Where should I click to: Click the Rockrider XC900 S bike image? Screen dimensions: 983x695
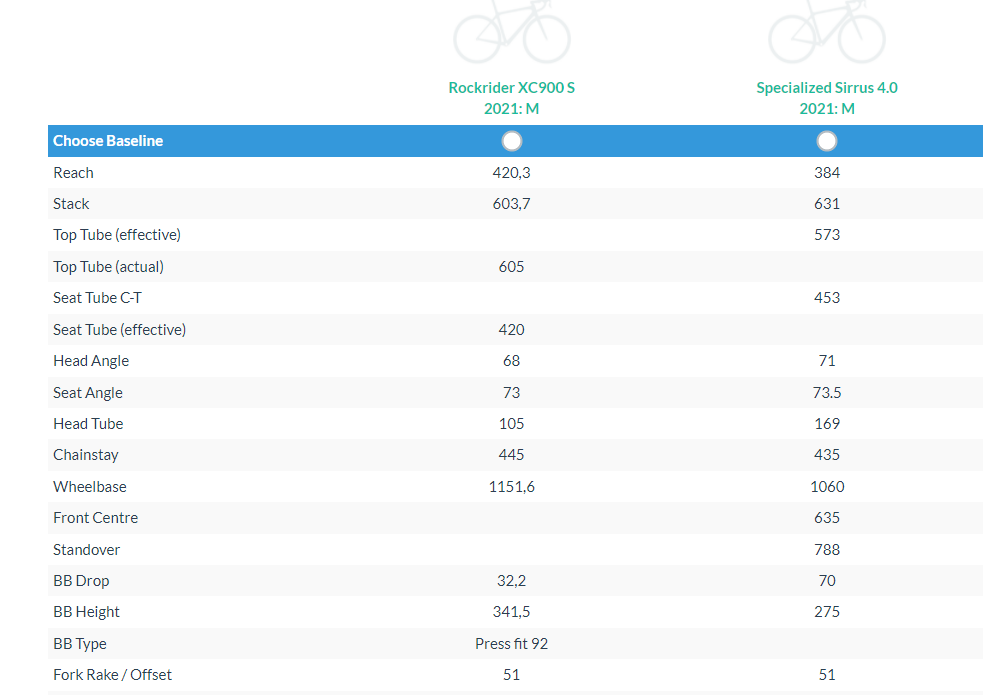coord(512,31)
